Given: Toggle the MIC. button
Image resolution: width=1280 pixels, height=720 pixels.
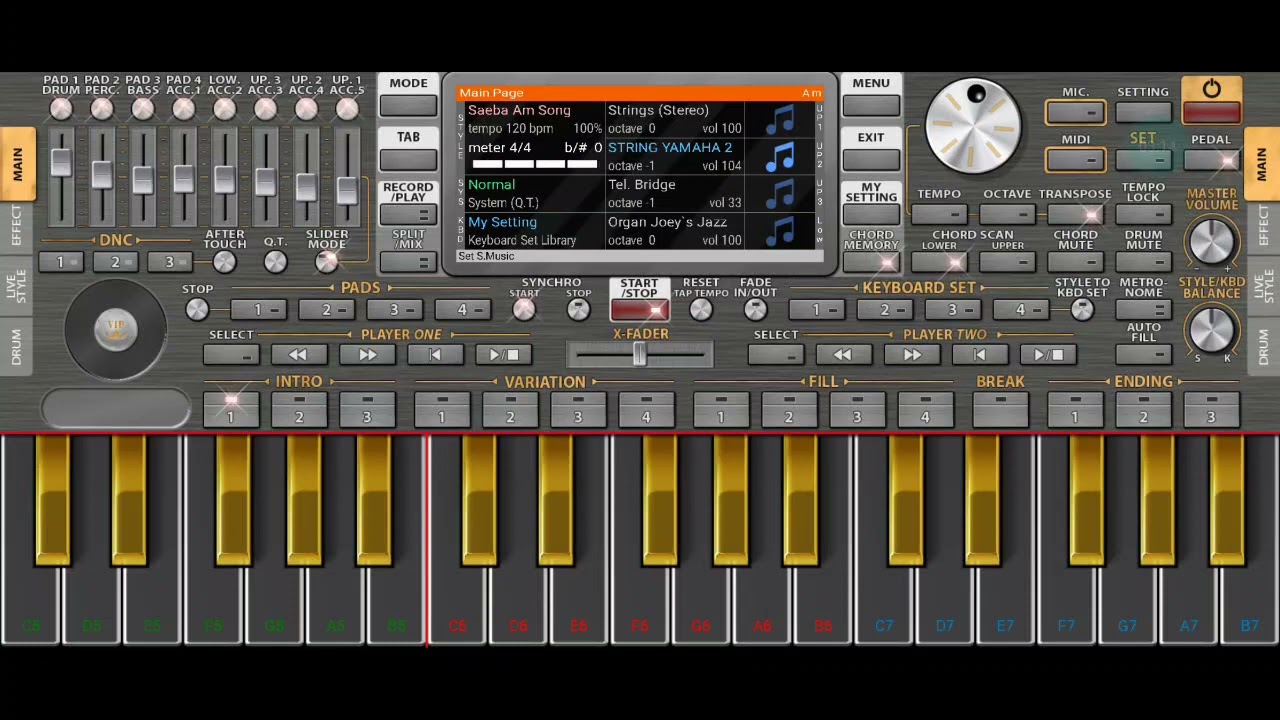Looking at the screenshot, I should click(x=1075, y=112).
